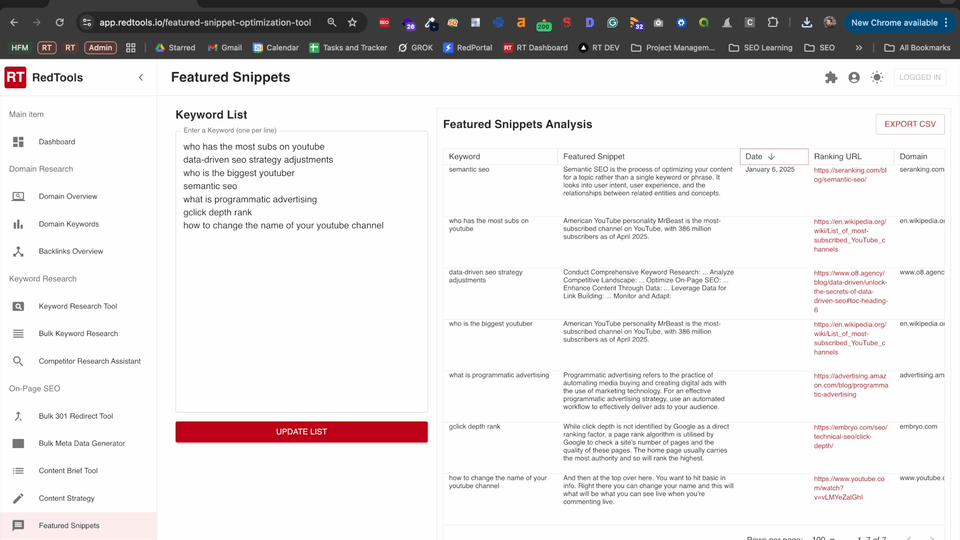Open the o8.agency data-driven SEO link

click(x=850, y=291)
